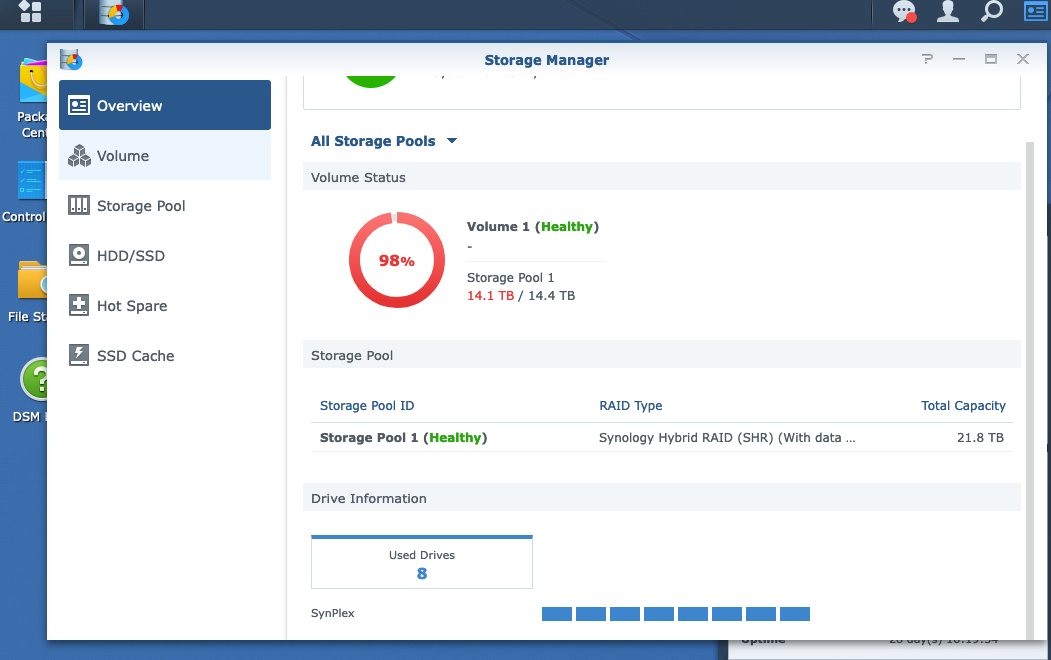1051x660 pixels.
Task: Open the user account options icon
Action: tap(947, 13)
